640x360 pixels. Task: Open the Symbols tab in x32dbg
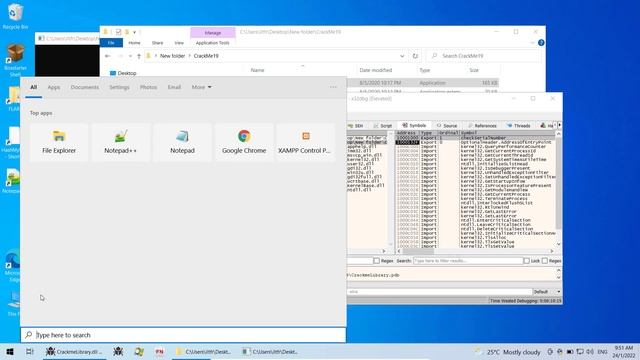tap(413, 125)
